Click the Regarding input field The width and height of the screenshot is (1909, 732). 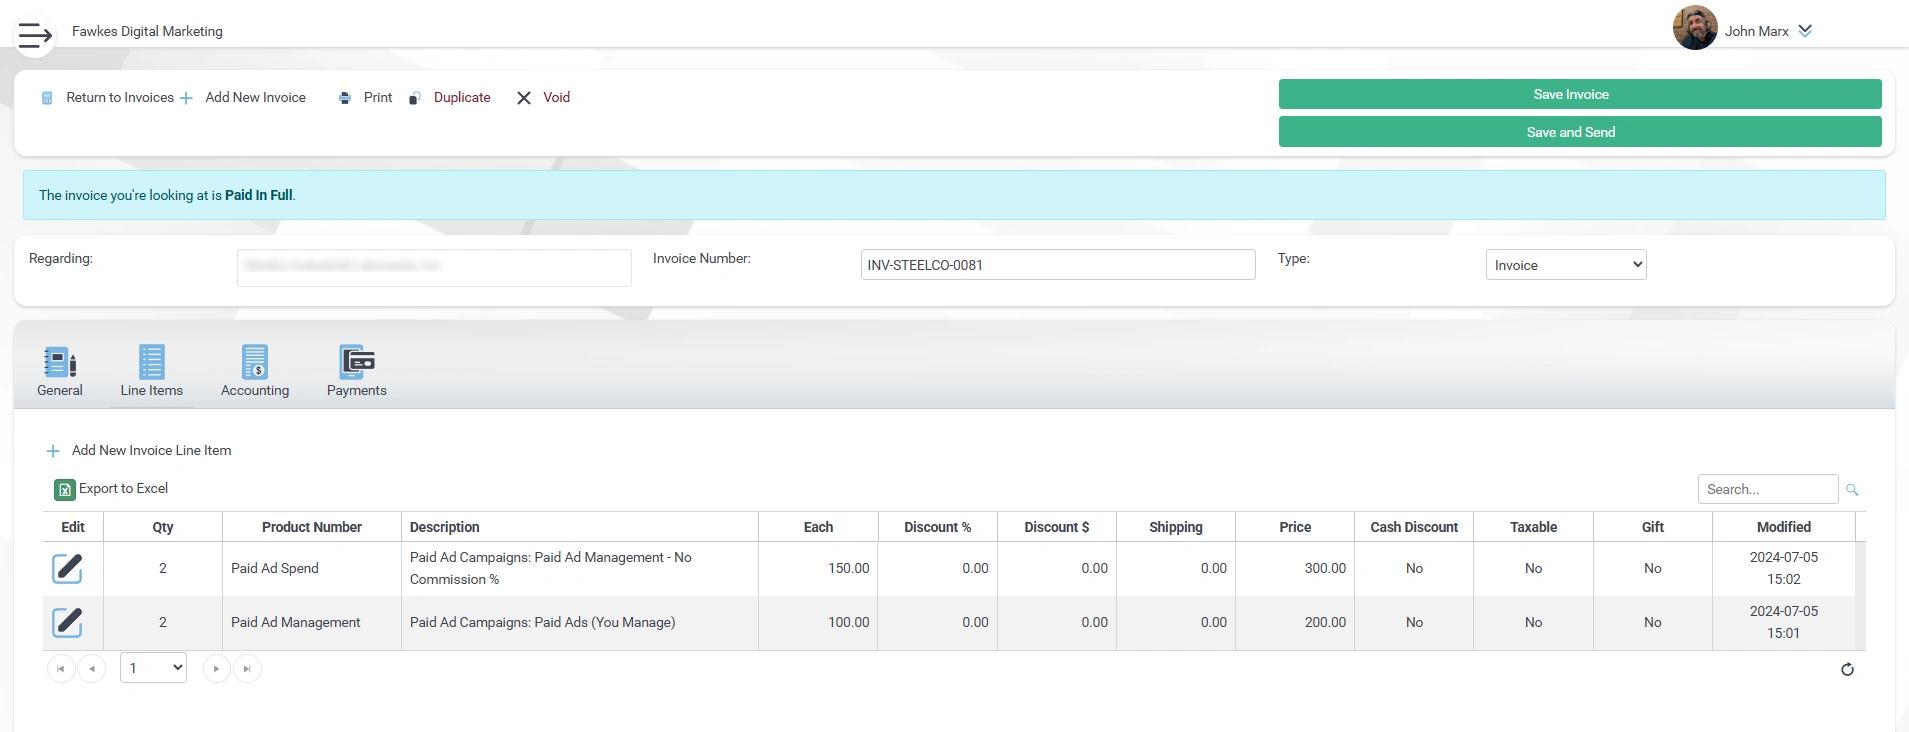tap(434, 267)
